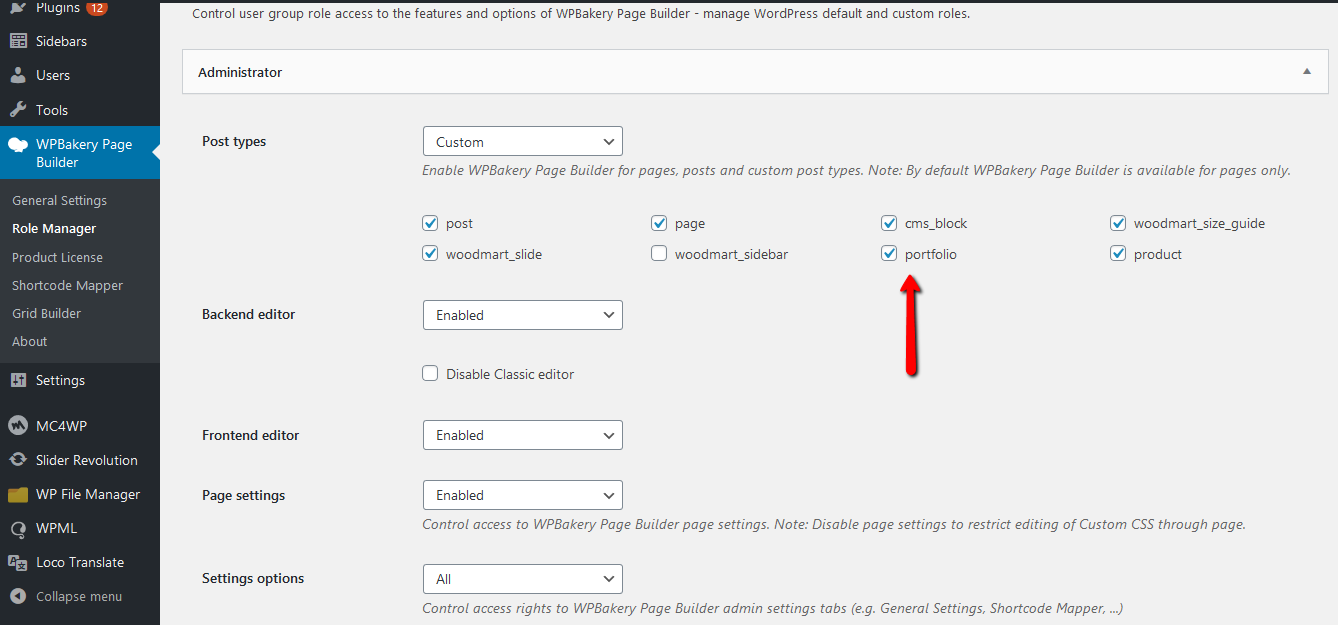This screenshot has width=1338, height=625.
Task: Toggle the cms_block checkbox
Action: [889, 223]
